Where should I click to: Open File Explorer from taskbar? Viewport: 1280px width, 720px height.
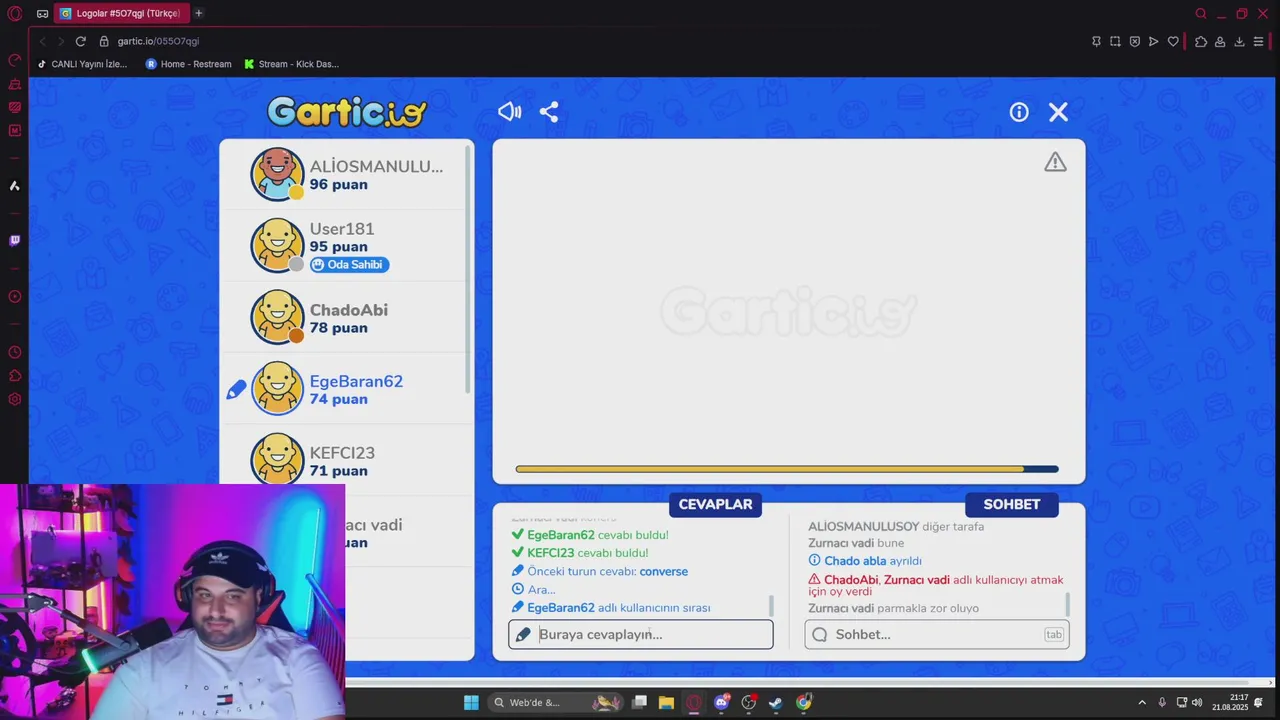pyautogui.click(x=666, y=702)
